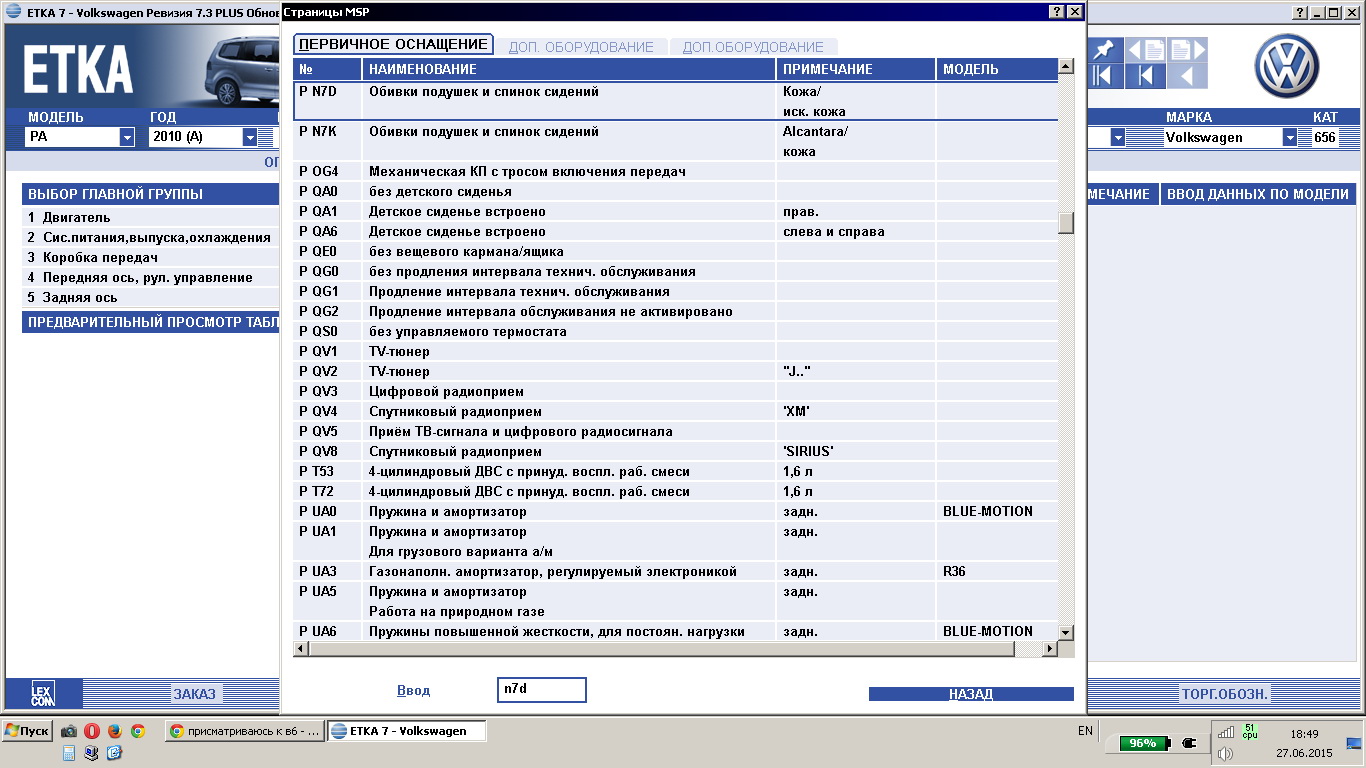
Task: Launch Firefox from quick launch
Action: (114, 731)
